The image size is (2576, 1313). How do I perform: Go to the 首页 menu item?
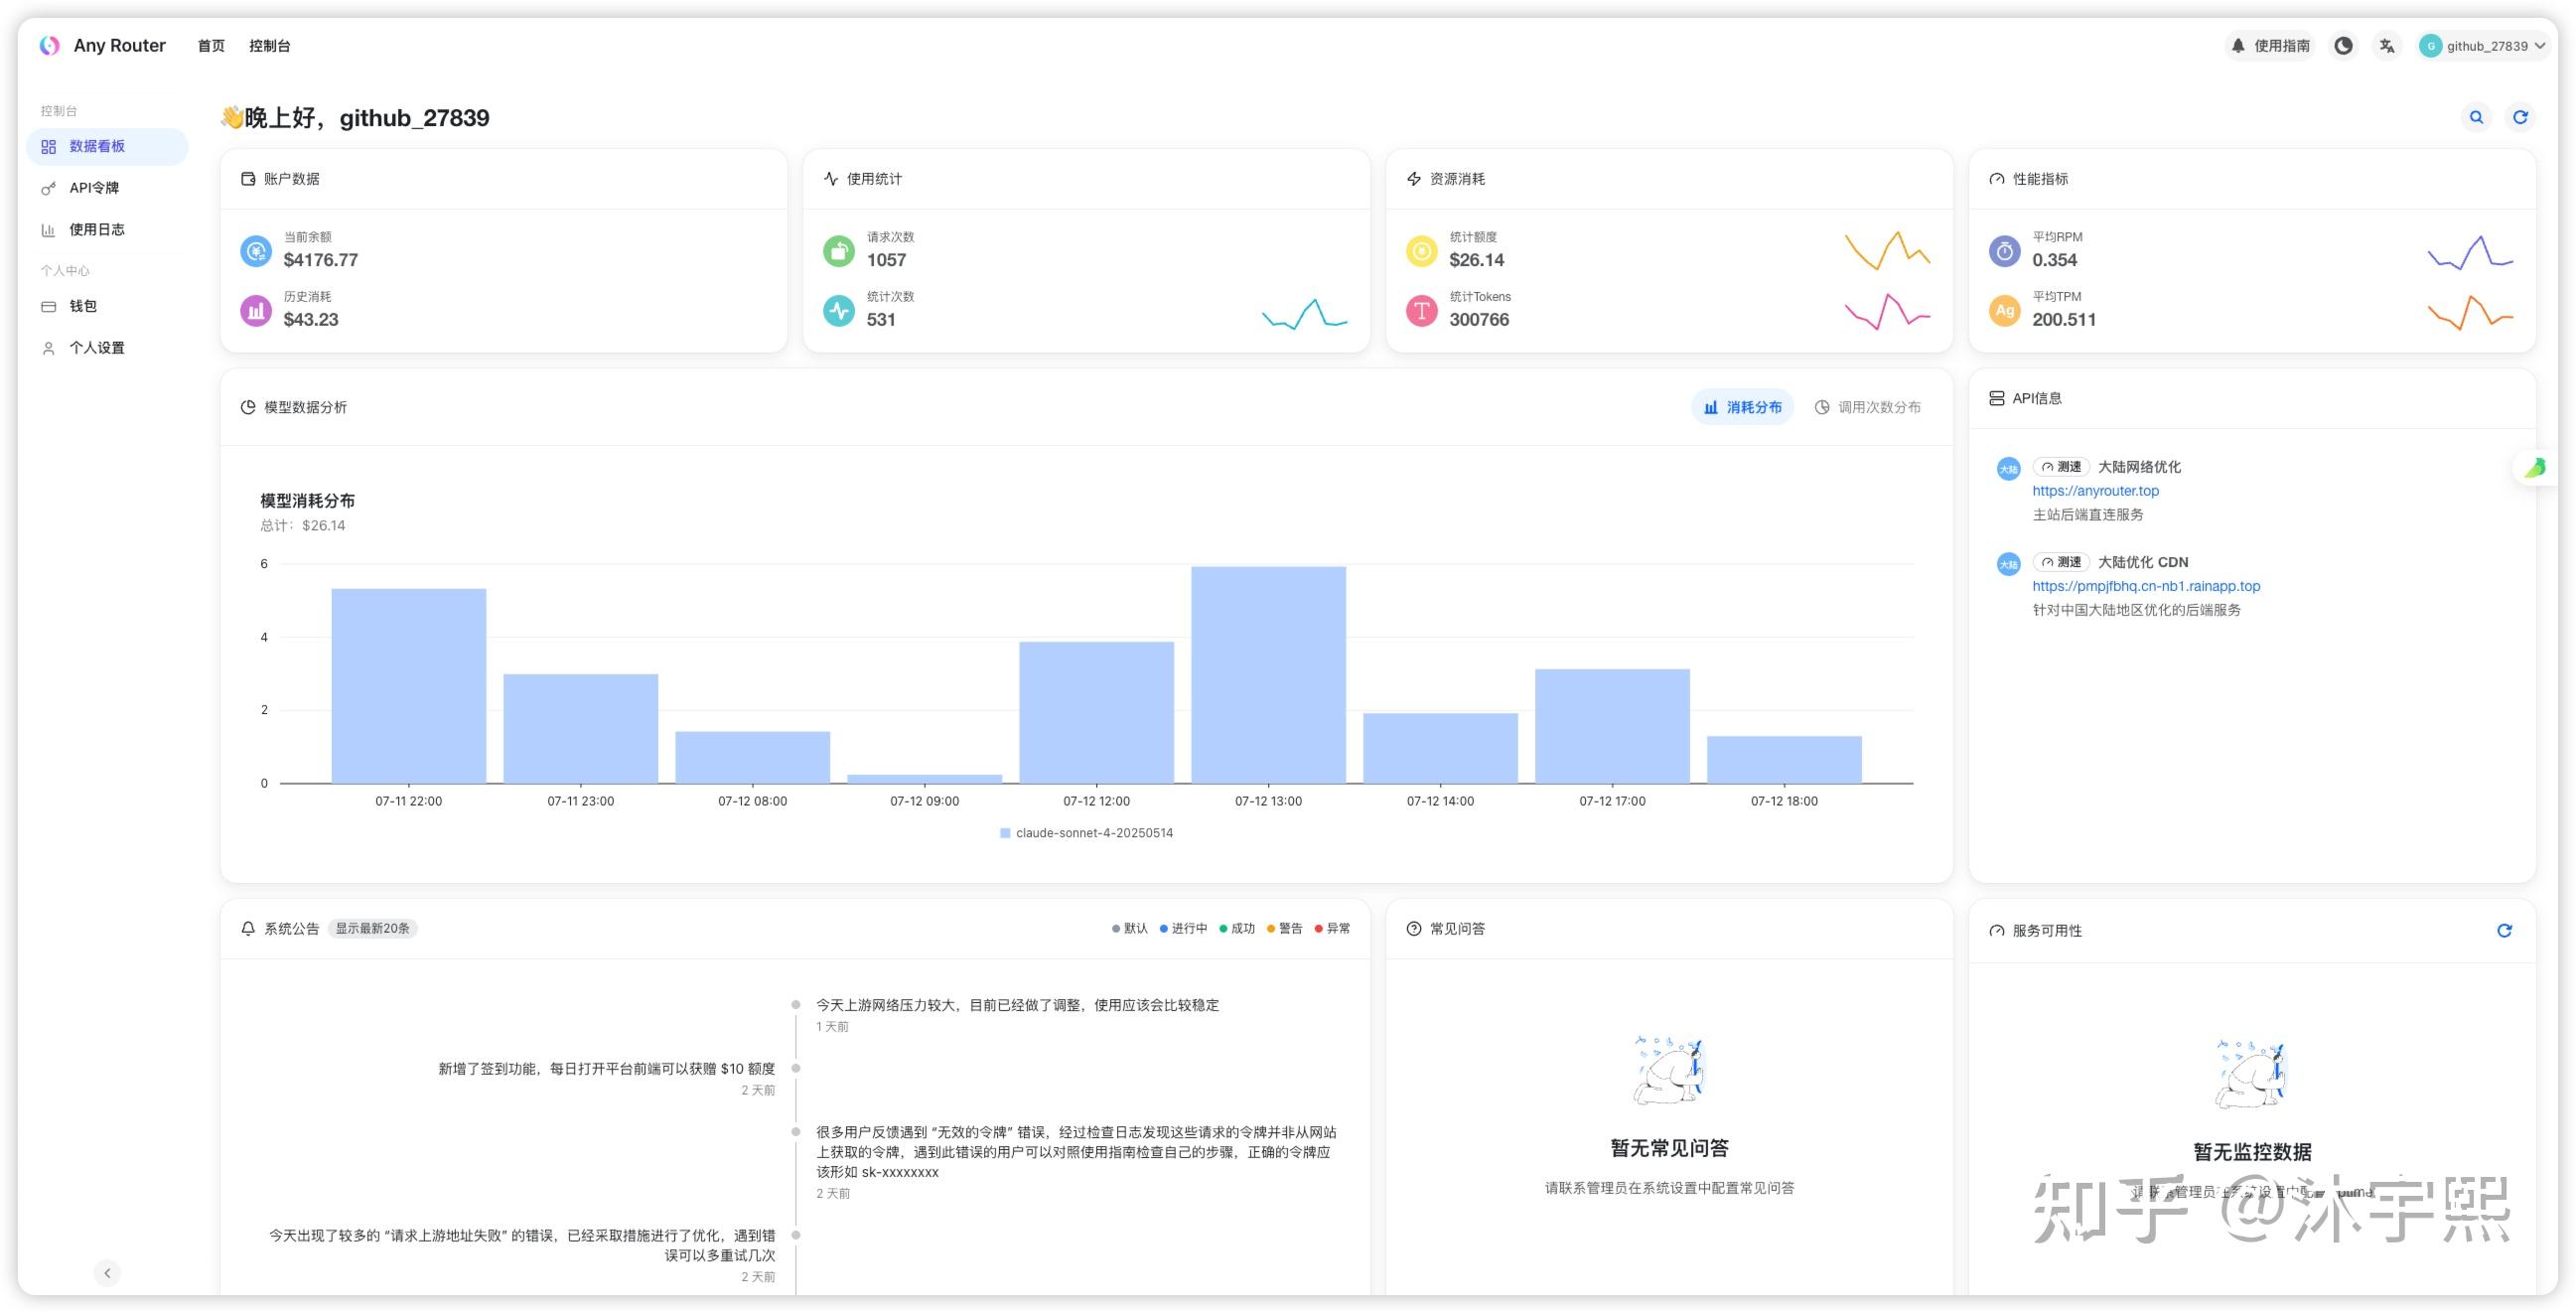pyautogui.click(x=210, y=45)
